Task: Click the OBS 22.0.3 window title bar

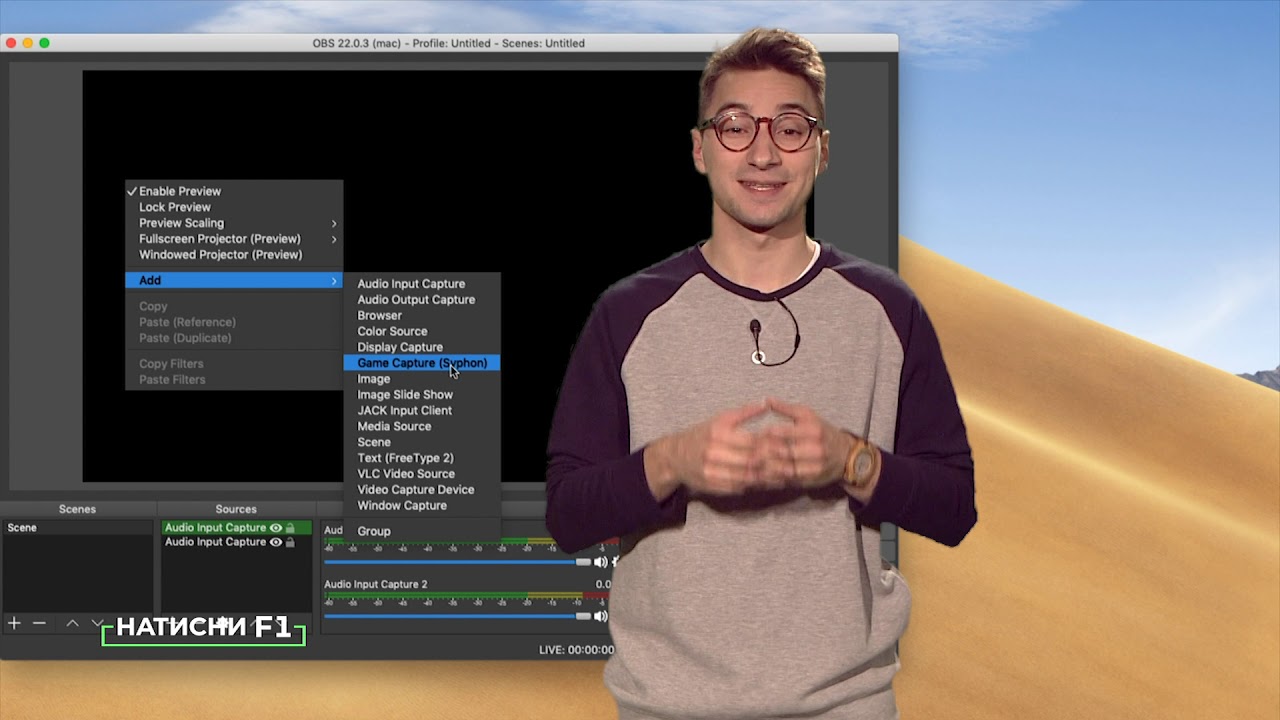Action: (449, 43)
